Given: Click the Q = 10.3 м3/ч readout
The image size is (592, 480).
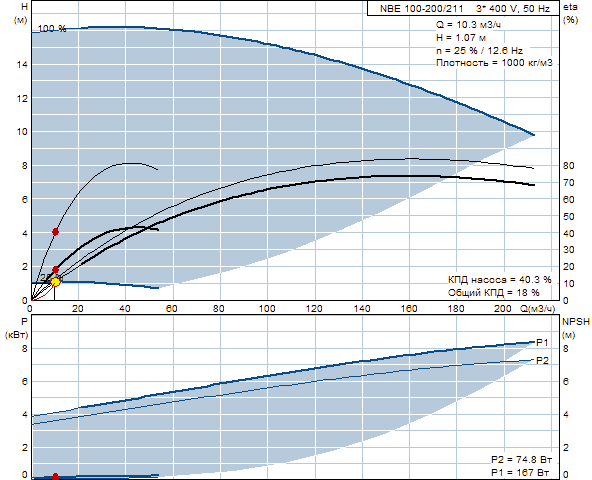Looking at the screenshot, I should pos(469,25).
